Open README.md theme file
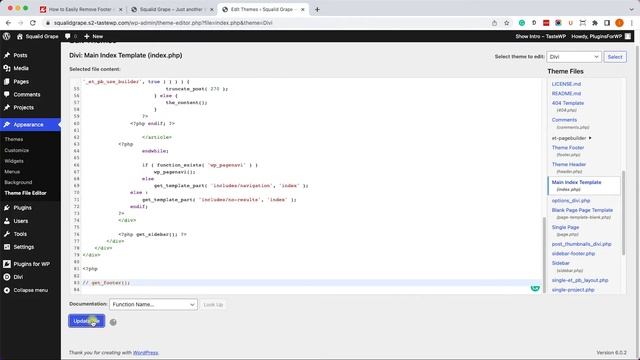The image size is (640, 360). [x=566, y=93]
